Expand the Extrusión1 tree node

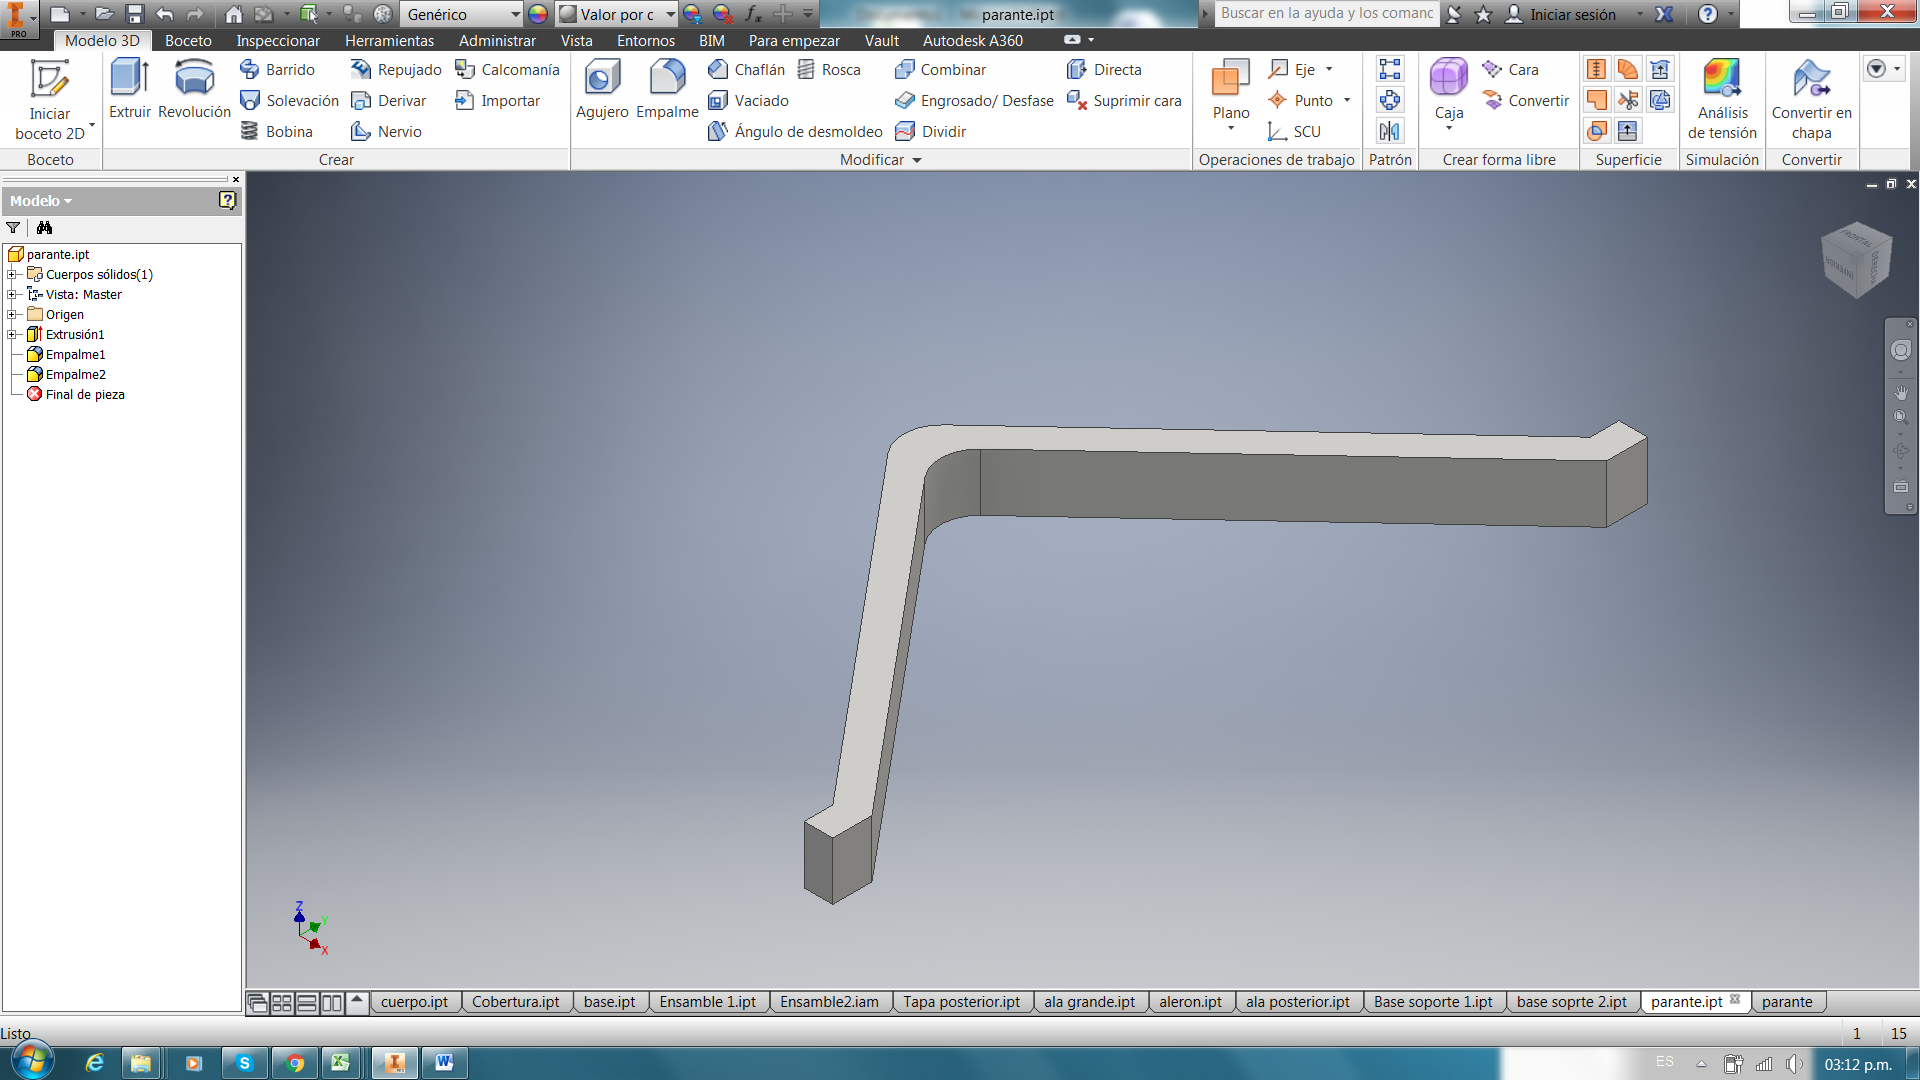pos(12,335)
